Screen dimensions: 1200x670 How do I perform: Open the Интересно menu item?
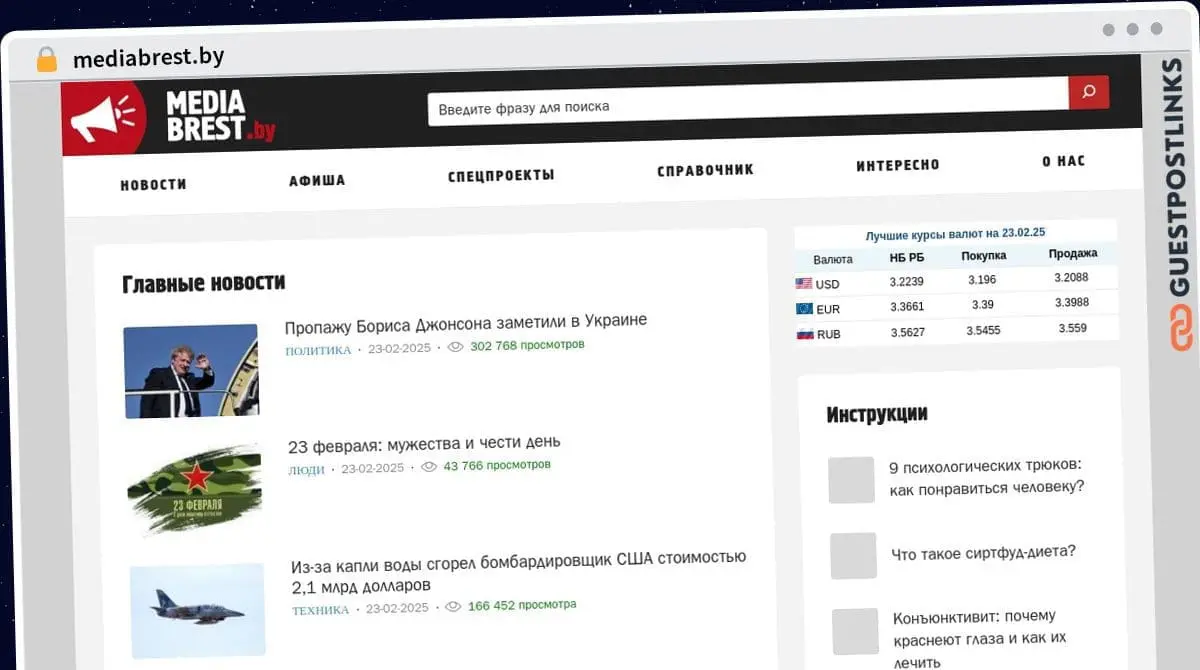pyautogui.click(x=898, y=166)
